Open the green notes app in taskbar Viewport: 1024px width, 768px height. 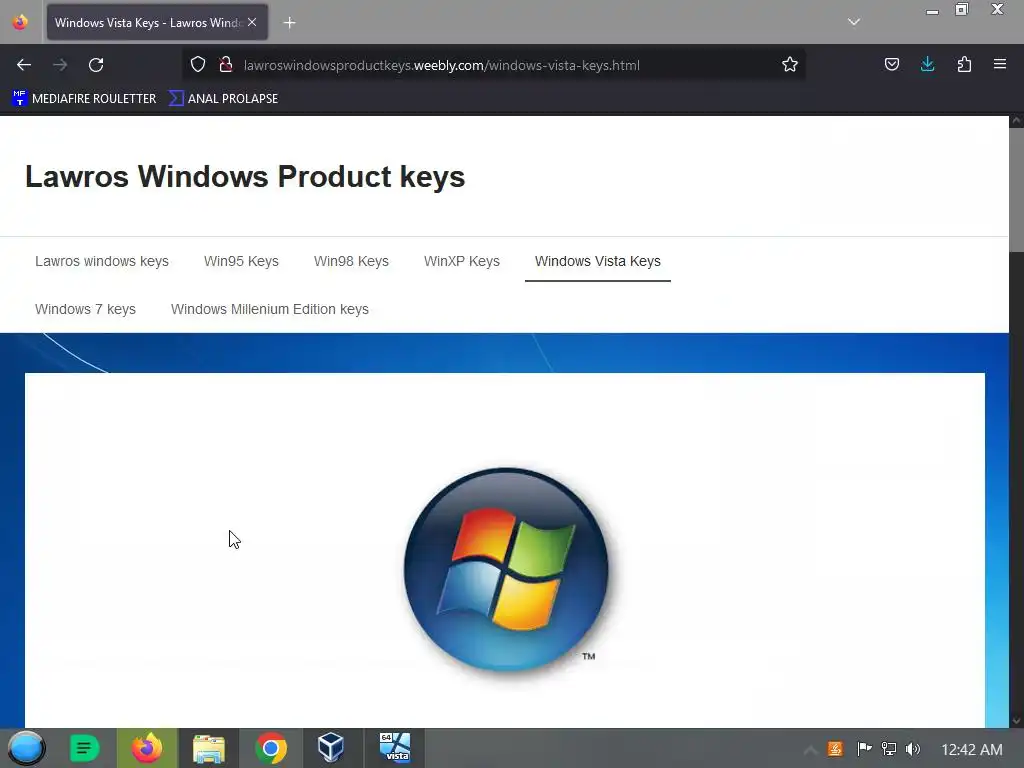coord(84,748)
